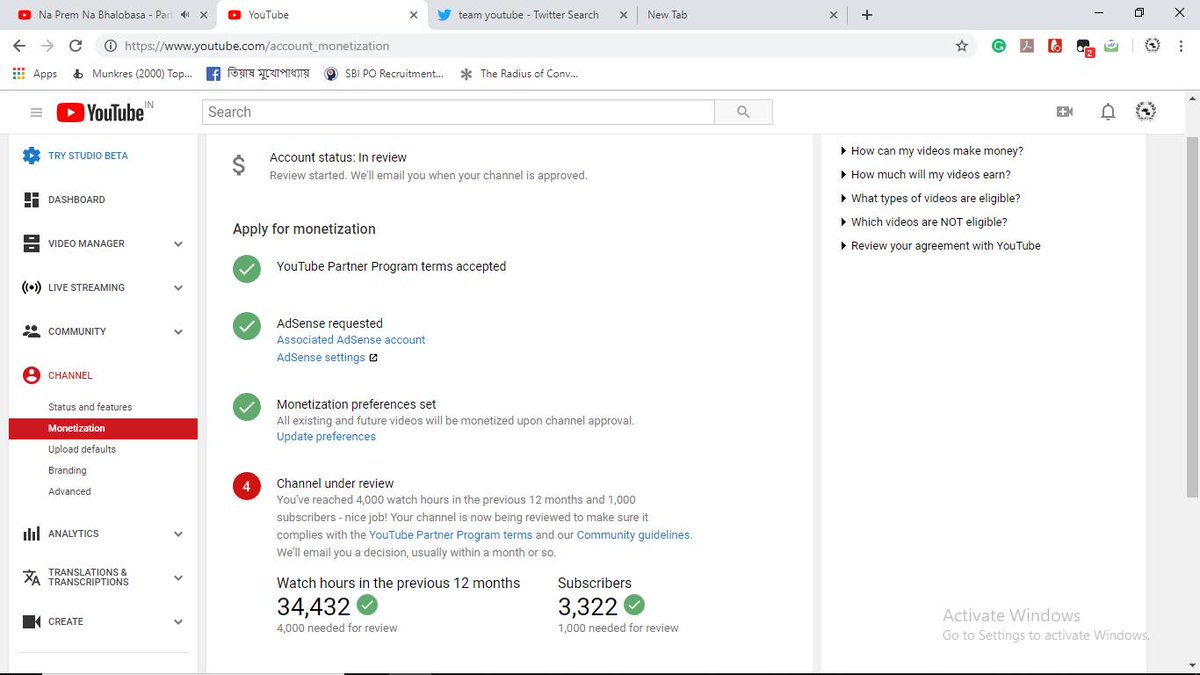Expand the Create section
1200x675 pixels.
click(178, 622)
